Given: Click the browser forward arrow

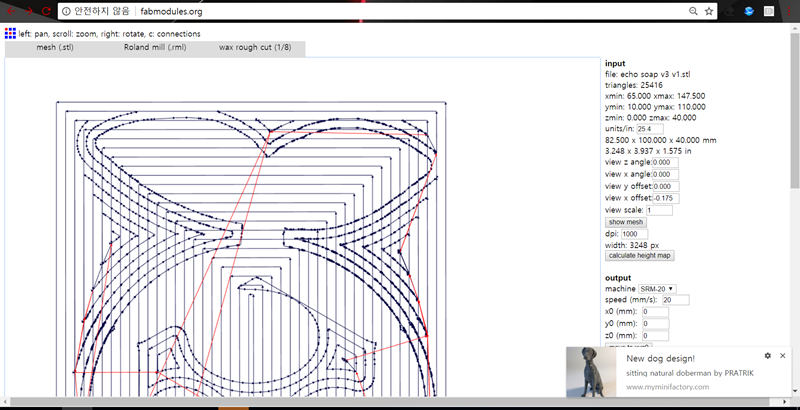Looking at the screenshot, I should coord(29,11).
